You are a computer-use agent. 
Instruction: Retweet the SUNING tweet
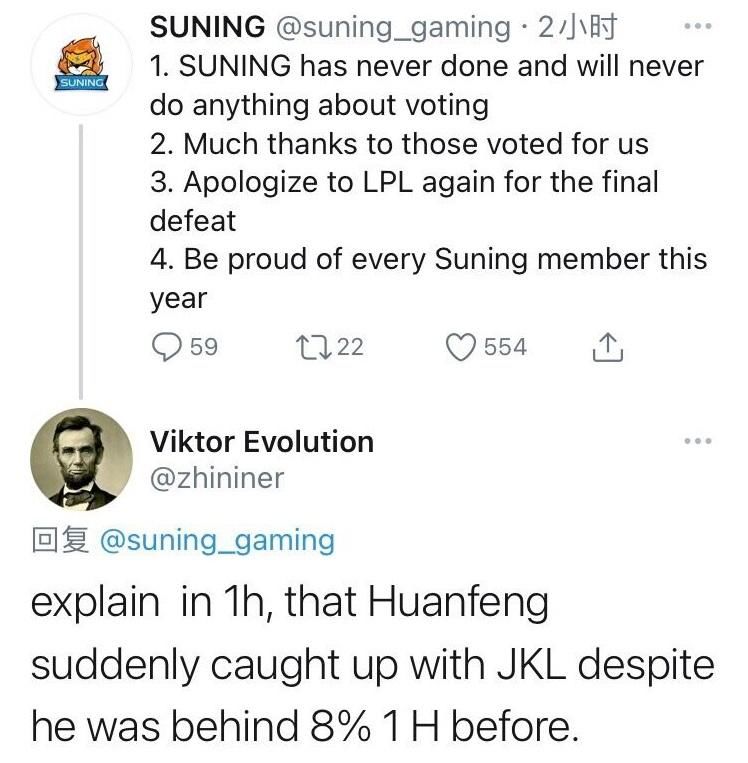[x=313, y=347]
